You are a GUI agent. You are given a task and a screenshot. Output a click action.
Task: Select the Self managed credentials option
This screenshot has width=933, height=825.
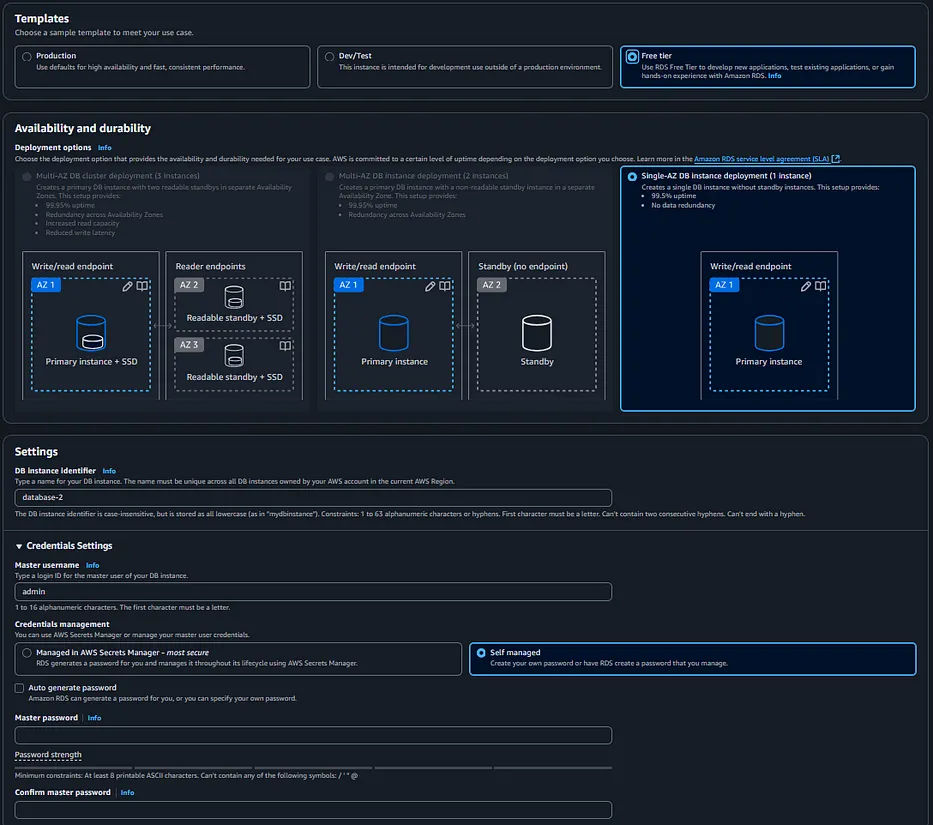click(482, 655)
